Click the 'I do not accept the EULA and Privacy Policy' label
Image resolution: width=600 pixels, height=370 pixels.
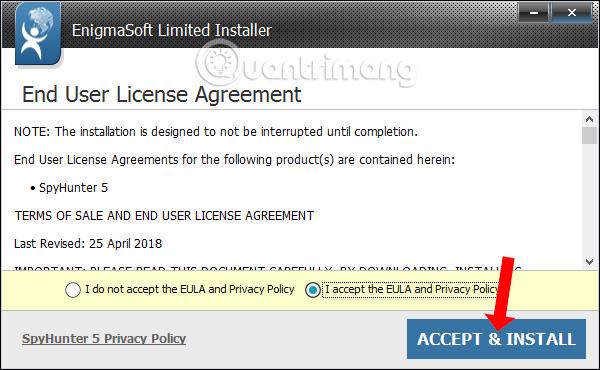[189, 289]
